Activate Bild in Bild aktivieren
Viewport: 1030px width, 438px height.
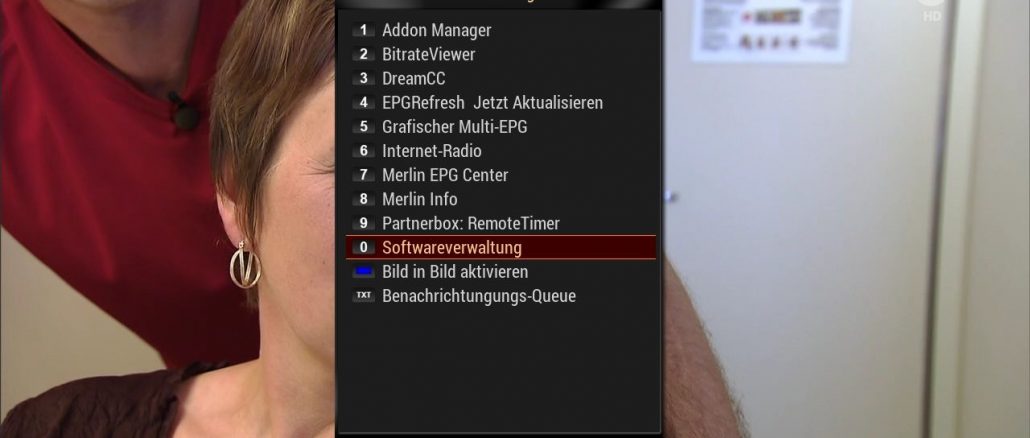pyautogui.click(x=501, y=271)
